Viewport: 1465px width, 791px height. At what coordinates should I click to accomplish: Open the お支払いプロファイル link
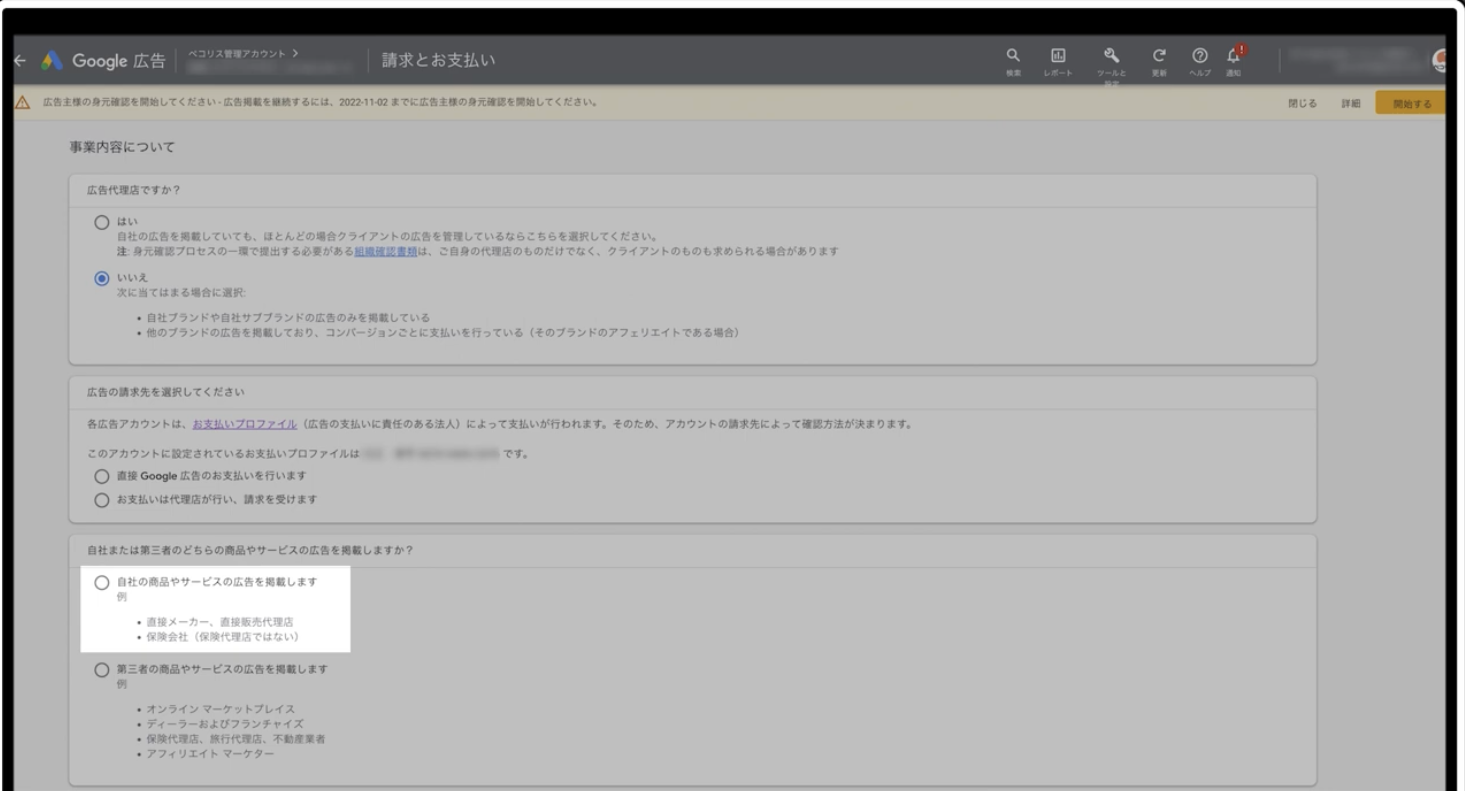pyautogui.click(x=245, y=424)
